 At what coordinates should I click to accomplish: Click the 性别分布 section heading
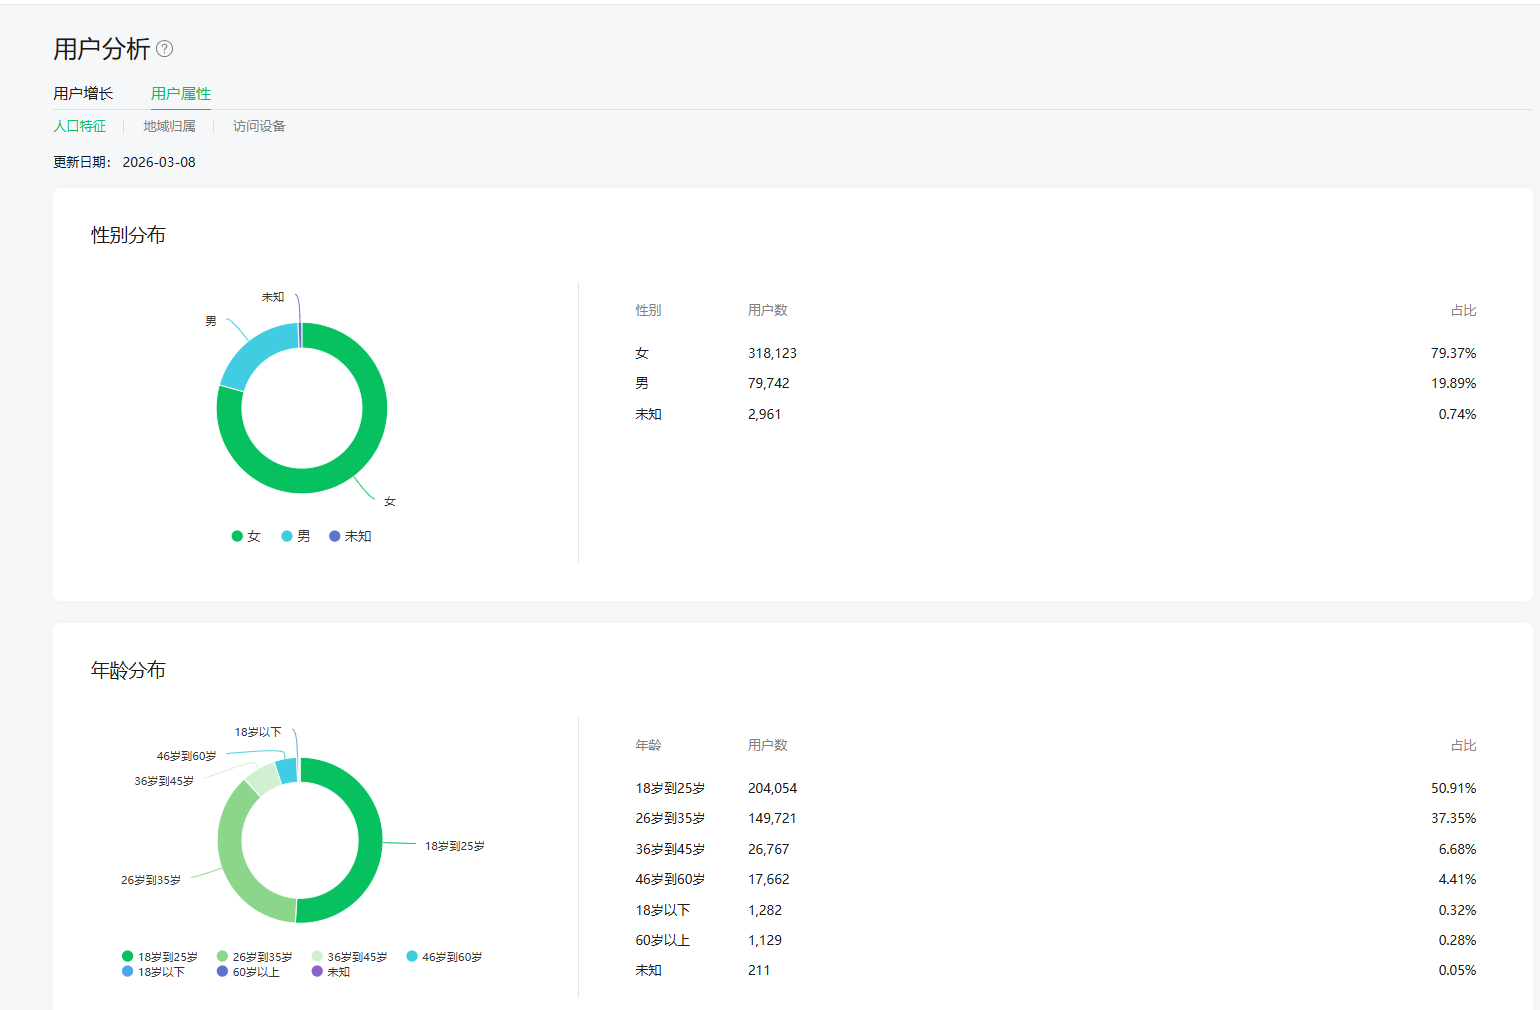(128, 235)
